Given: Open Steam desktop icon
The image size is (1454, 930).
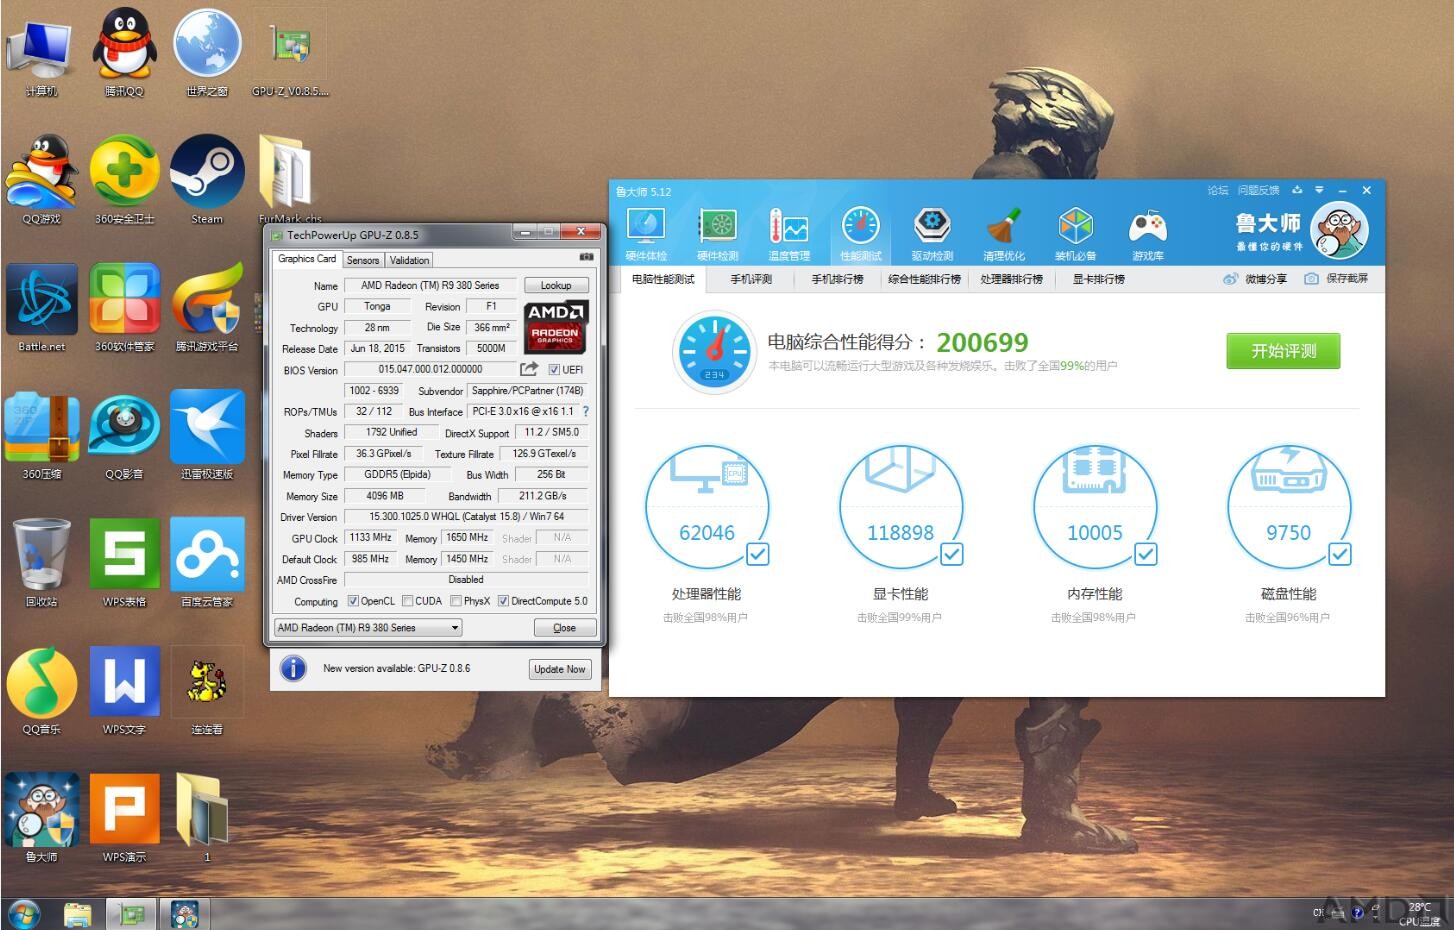Looking at the screenshot, I should pos(207,180).
